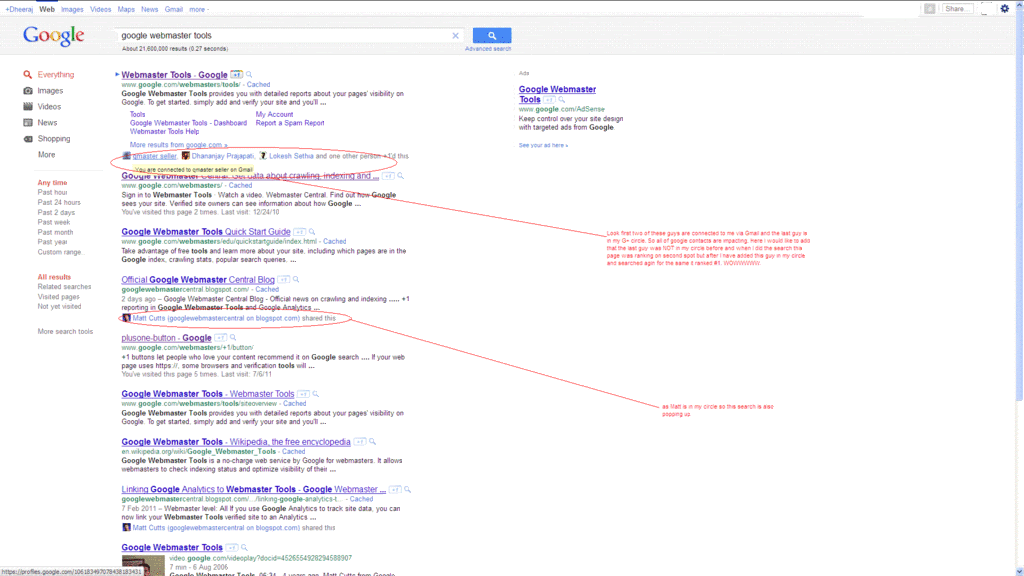Screen dimensions: 1024x576
Task: Clear the search box with the X
Action: click(455, 36)
